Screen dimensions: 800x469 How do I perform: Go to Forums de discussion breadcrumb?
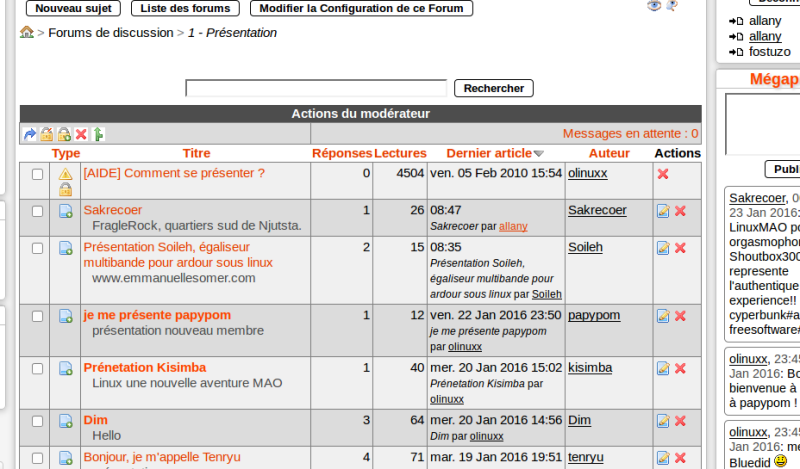coord(111,33)
